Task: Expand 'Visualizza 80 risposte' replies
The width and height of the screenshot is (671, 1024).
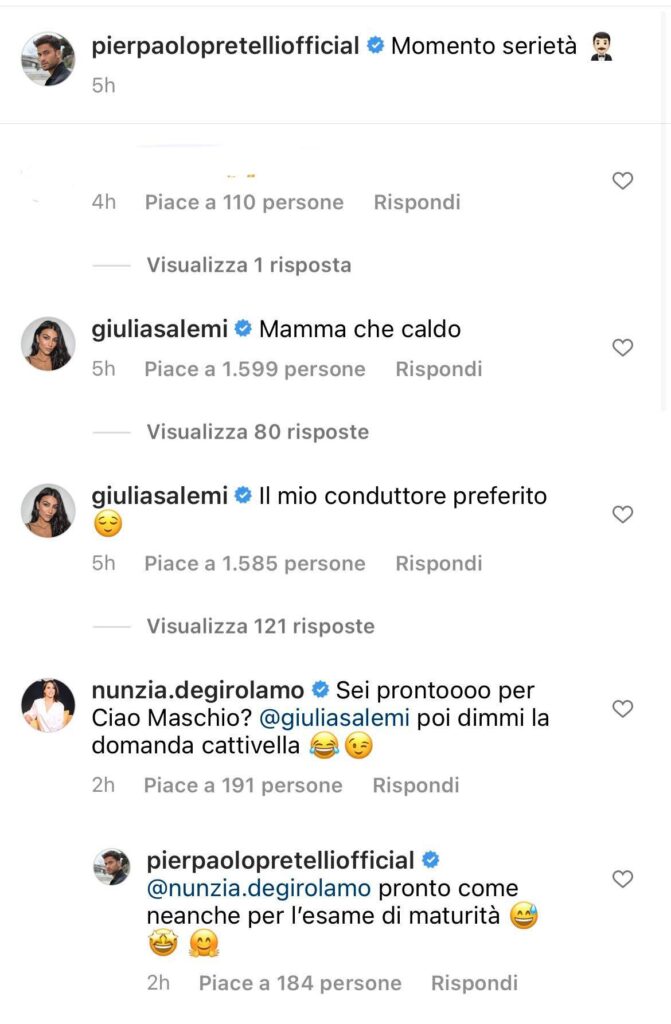Action: coord(257,432)
